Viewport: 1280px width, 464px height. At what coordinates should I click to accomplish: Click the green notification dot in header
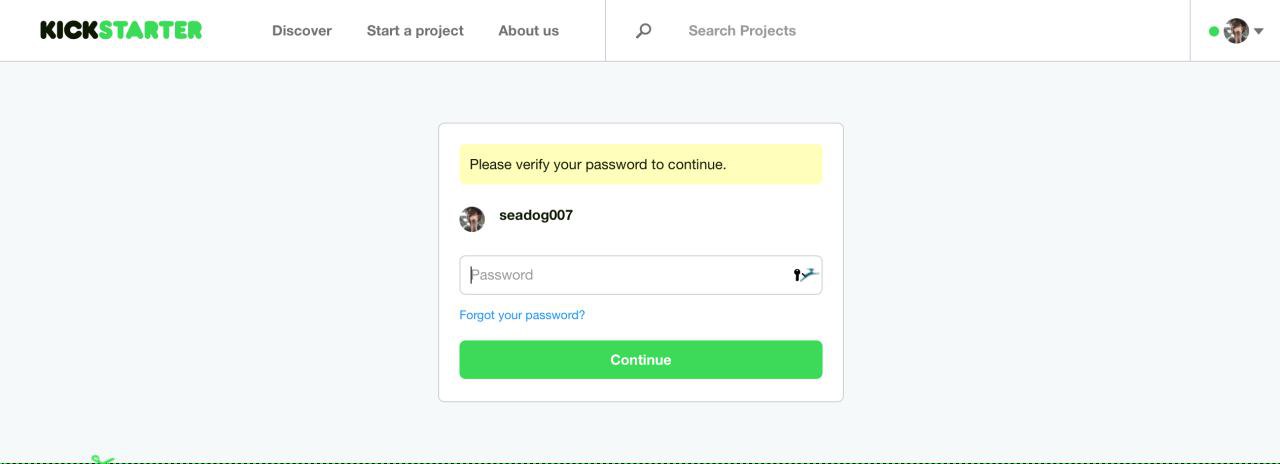click(1214, 31)
